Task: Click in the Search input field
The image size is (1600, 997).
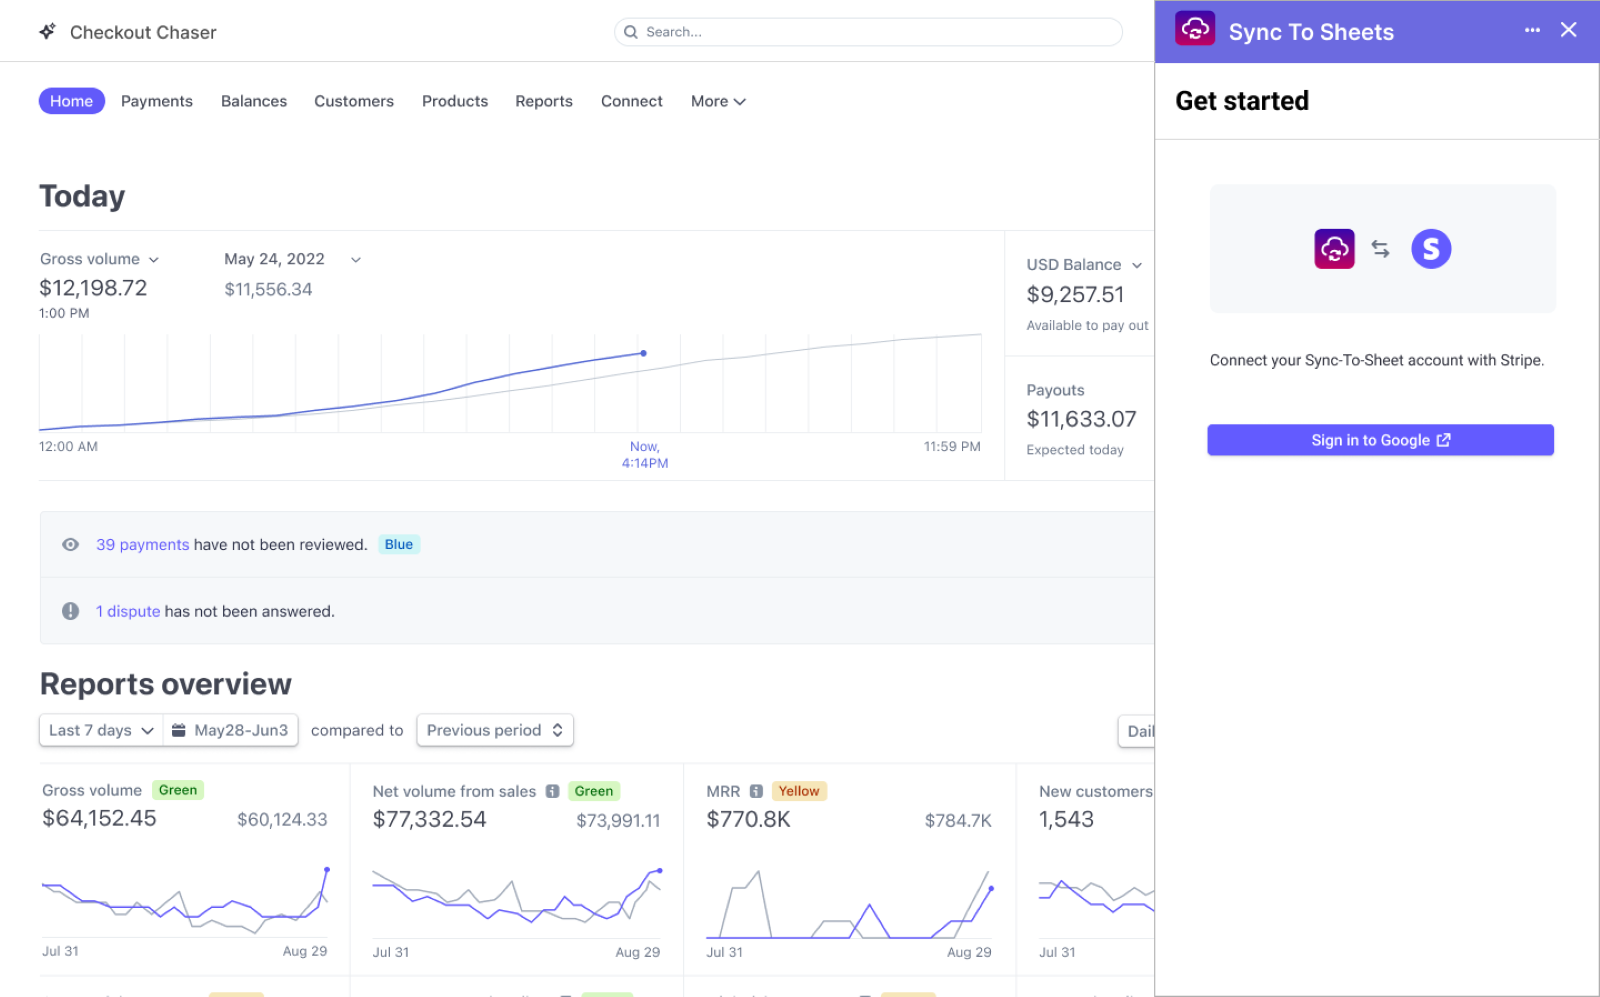Action: pos(868,32)
